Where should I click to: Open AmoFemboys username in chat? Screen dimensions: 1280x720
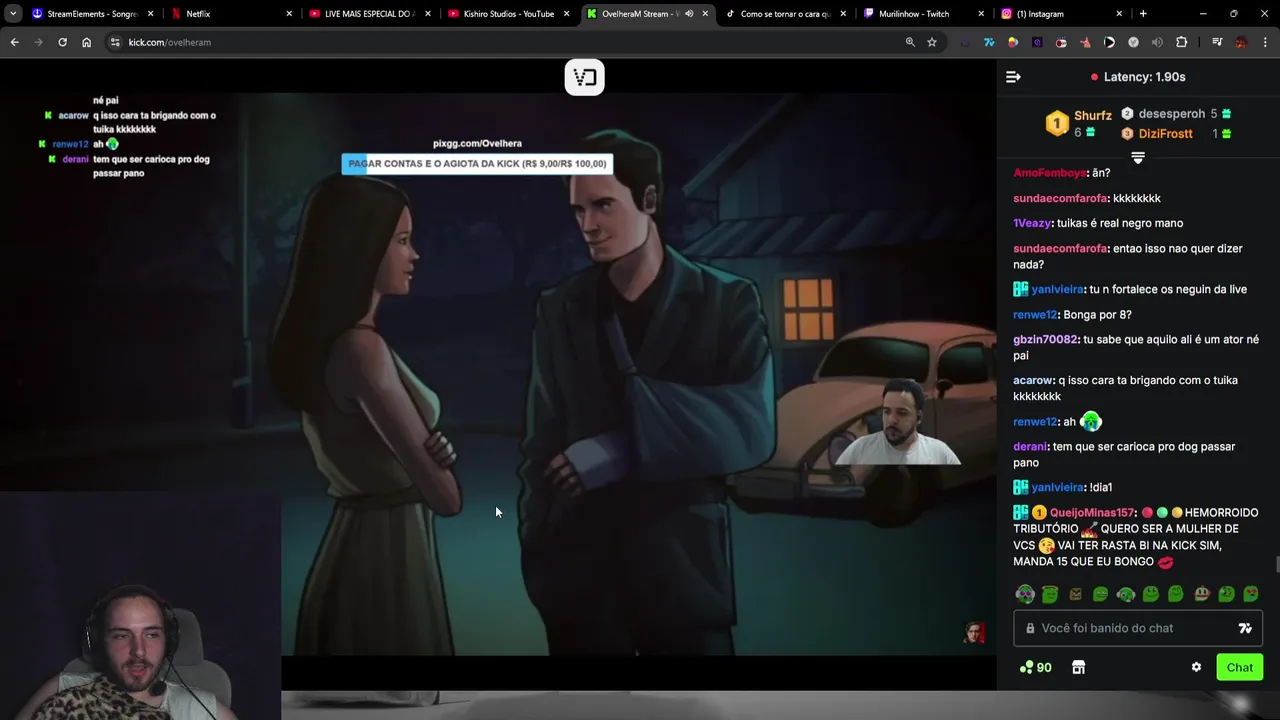(x=1050, y=173)
